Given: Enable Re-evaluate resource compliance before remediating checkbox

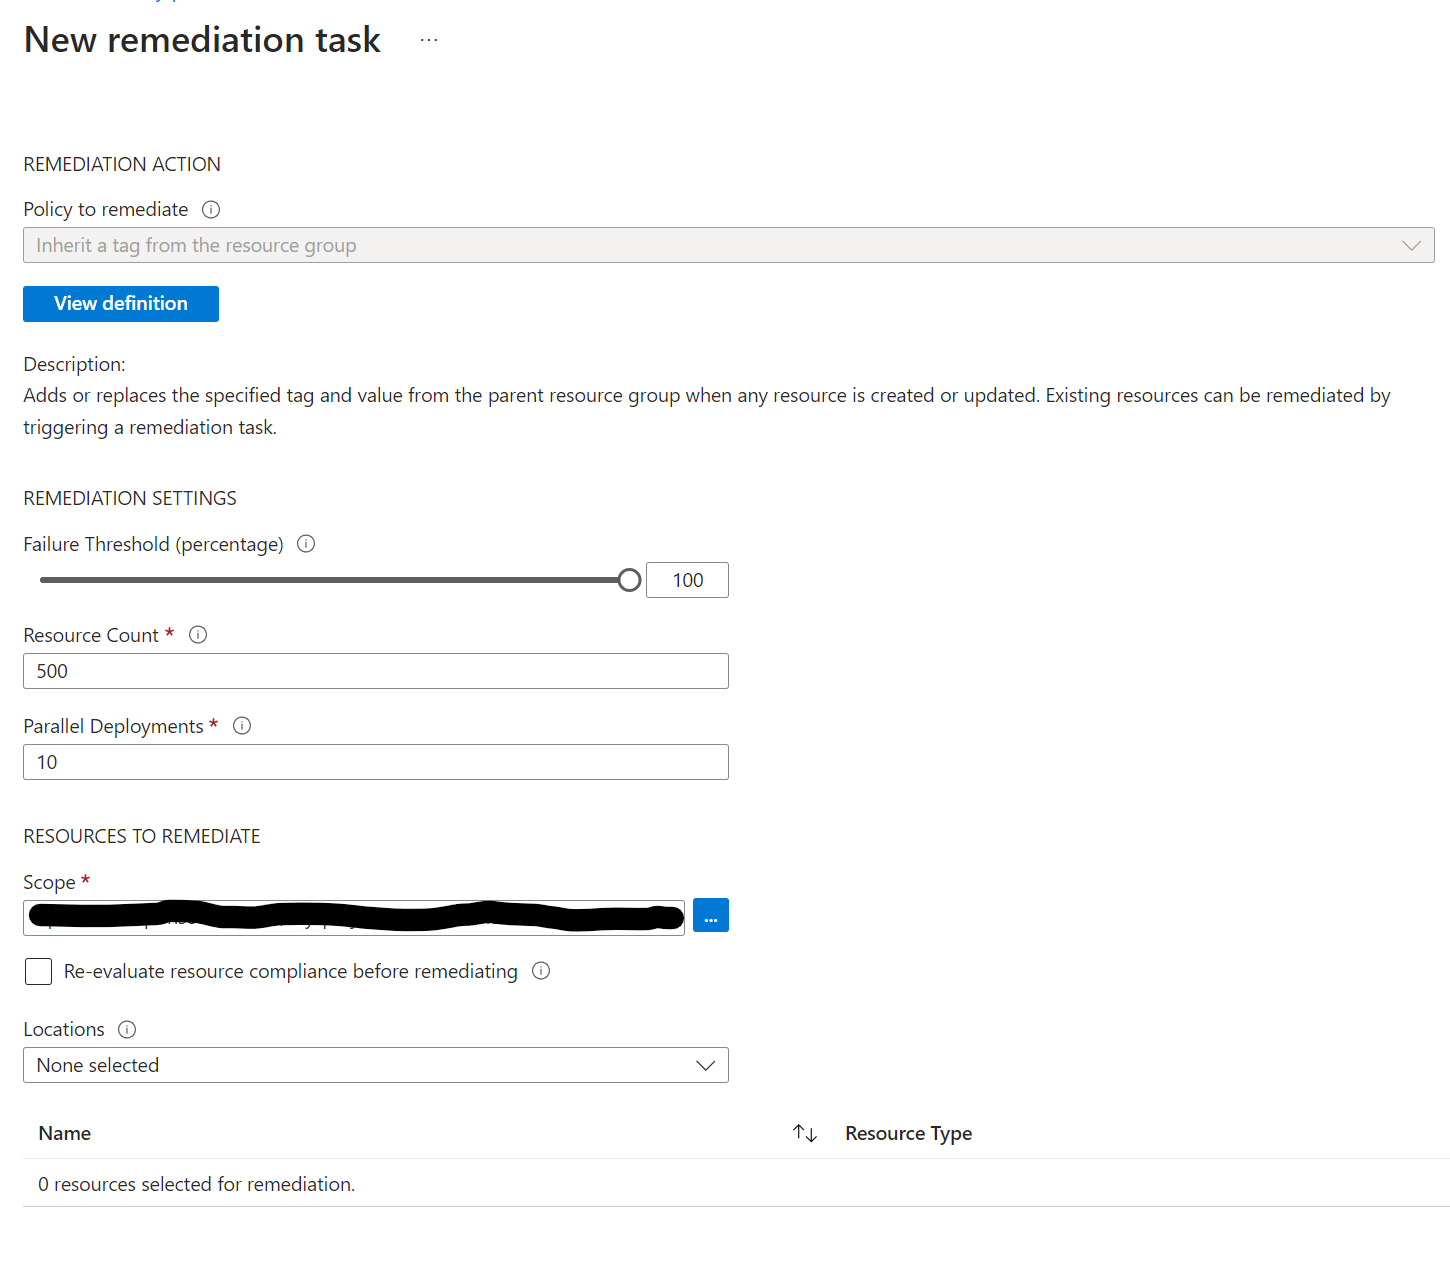Looking at the screenshot, I should (38, 971).
